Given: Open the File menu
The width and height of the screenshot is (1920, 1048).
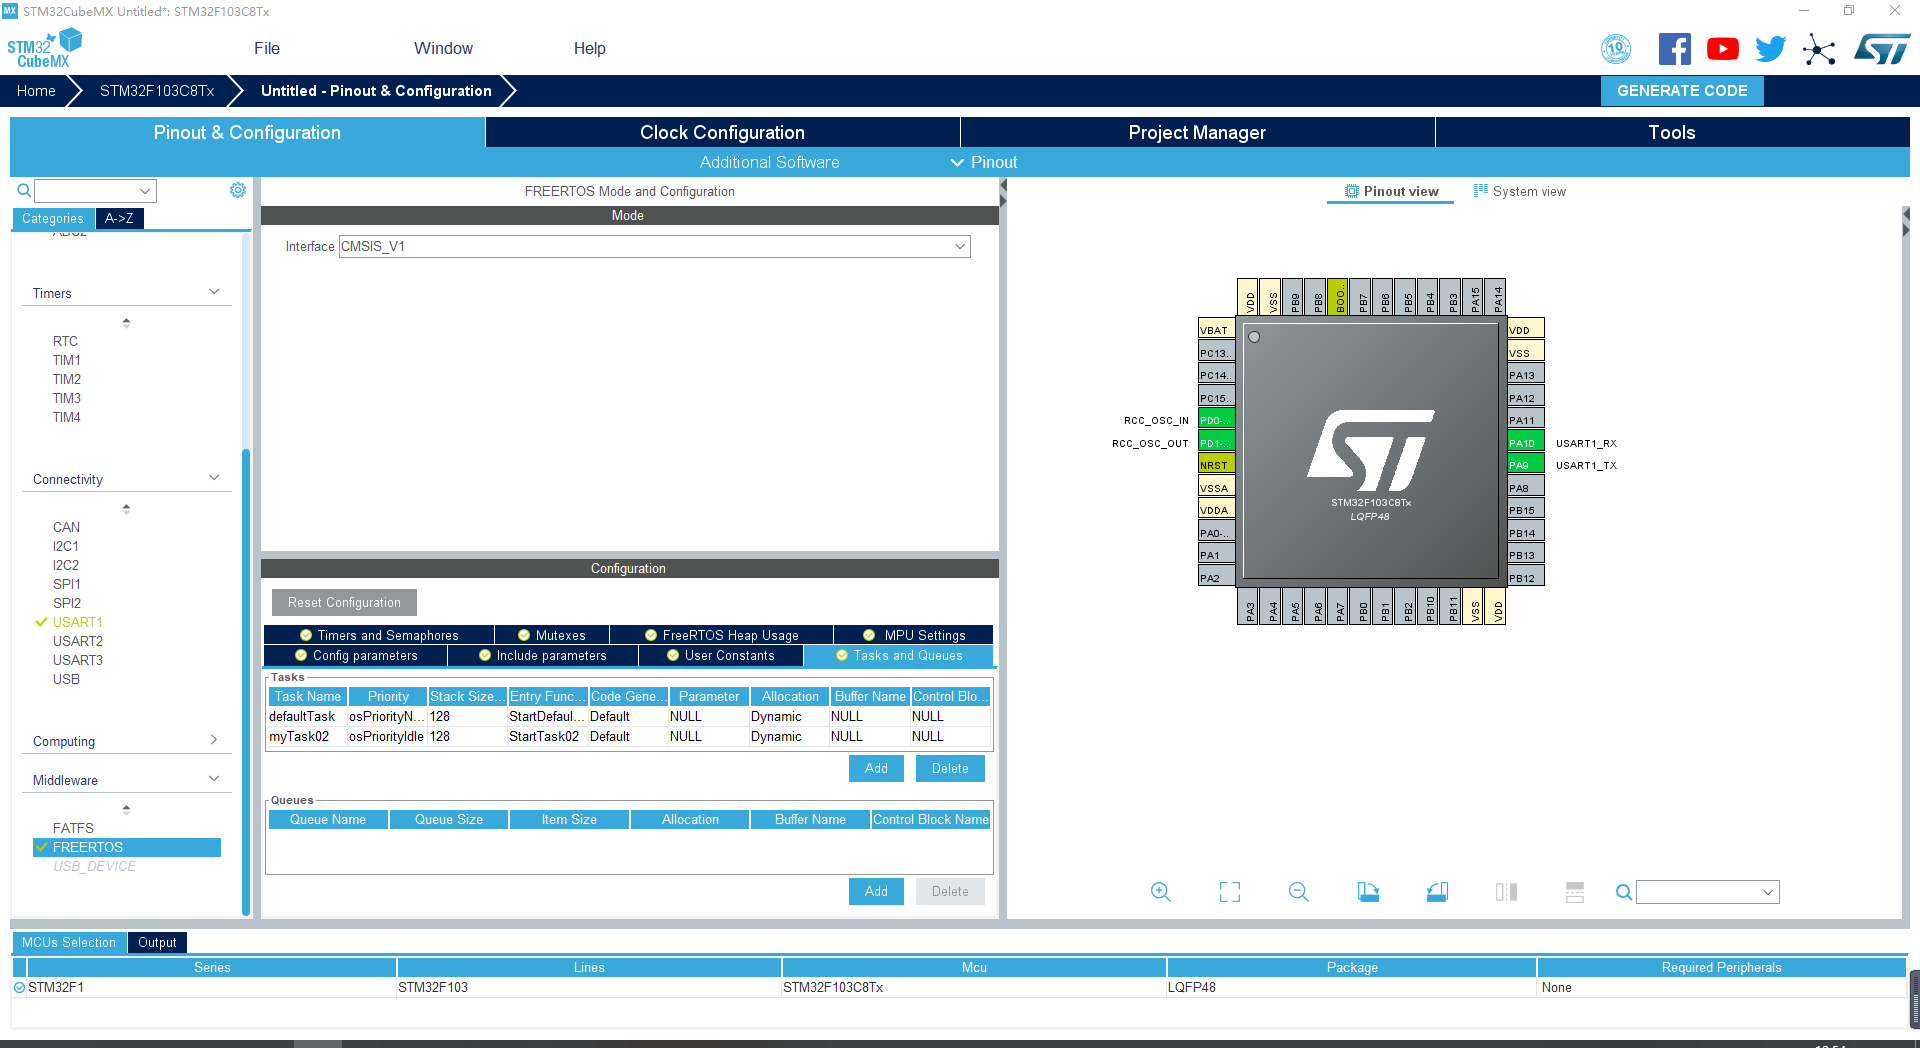Looking at the screenshot, I should (x=267, y=48).
